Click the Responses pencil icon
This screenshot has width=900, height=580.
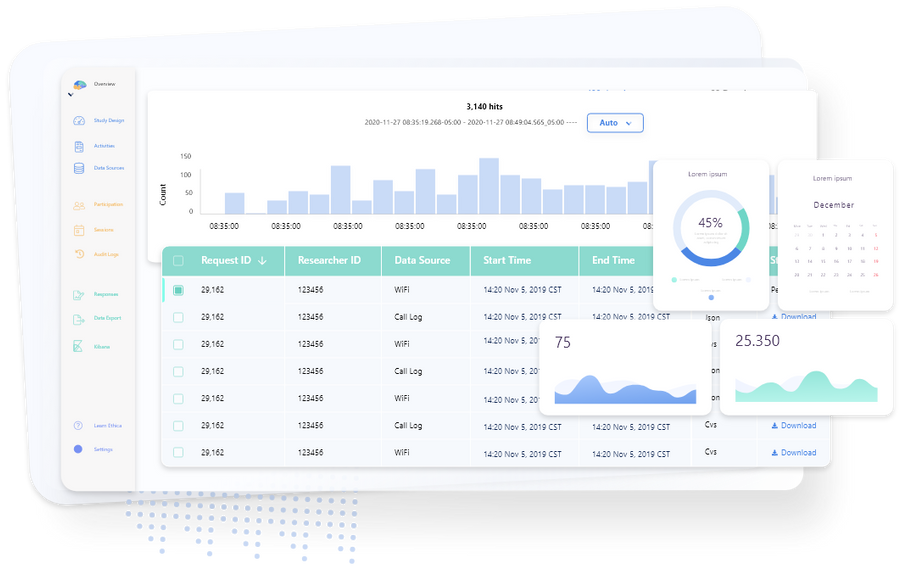[77, 293]
